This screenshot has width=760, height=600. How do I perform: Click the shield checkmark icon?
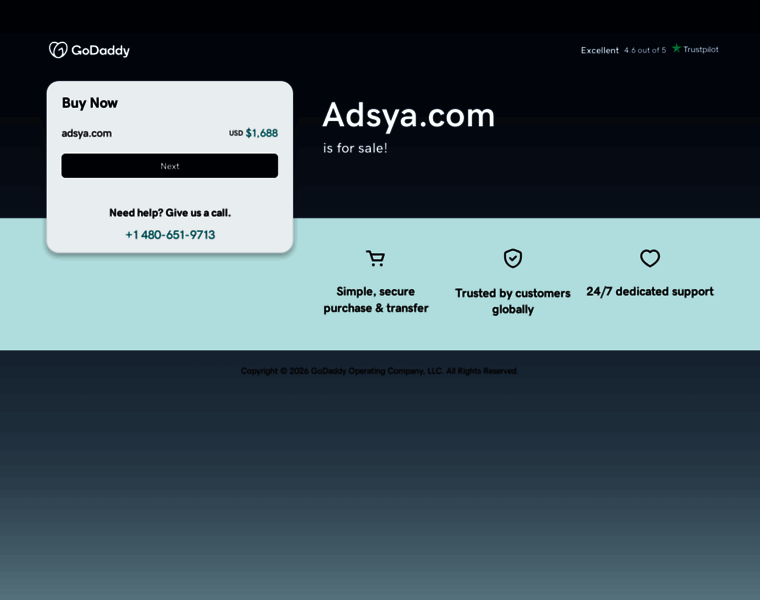[513, 258]
